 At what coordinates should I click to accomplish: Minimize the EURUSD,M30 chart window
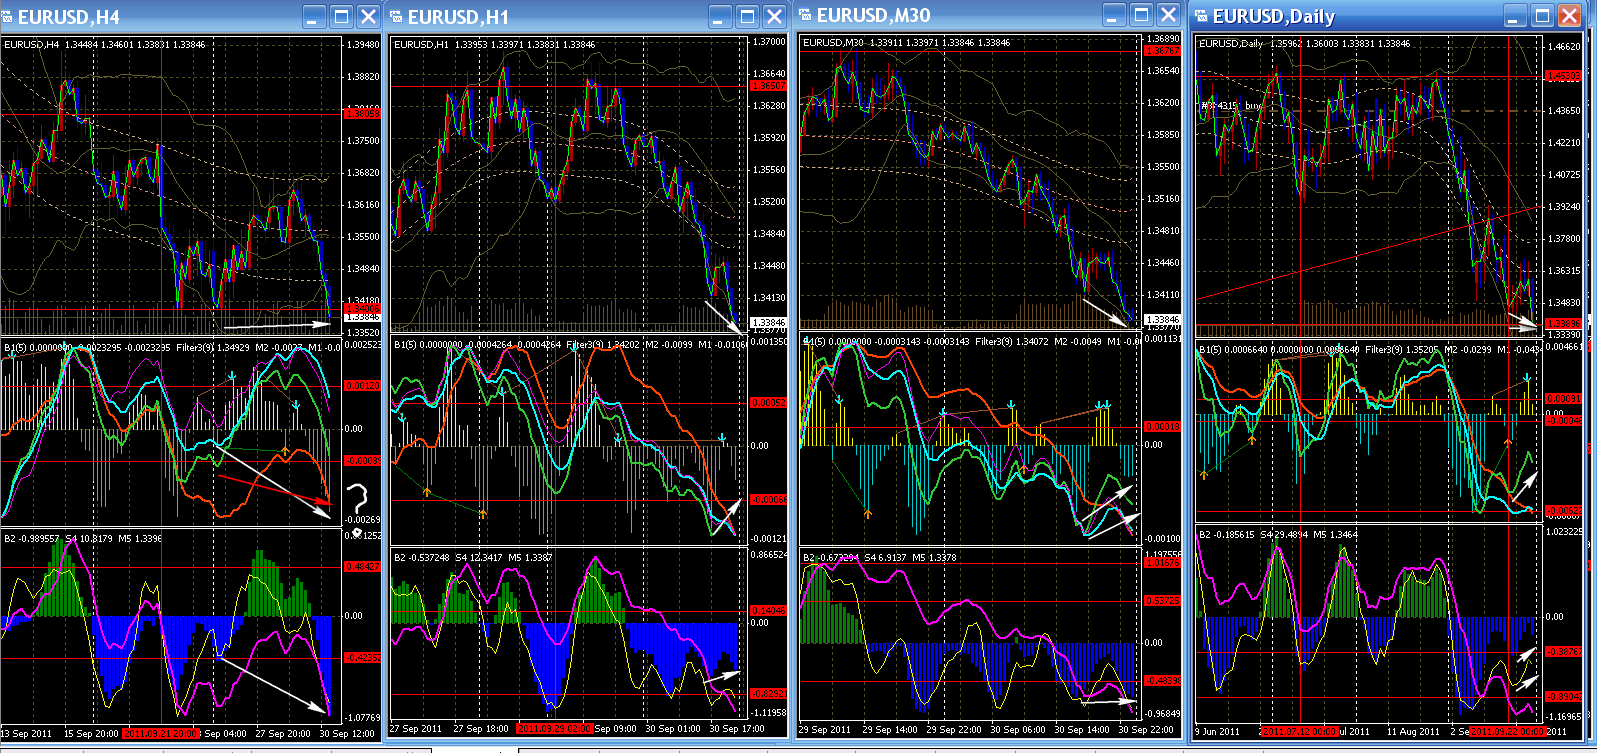[x=1115, y=15]
